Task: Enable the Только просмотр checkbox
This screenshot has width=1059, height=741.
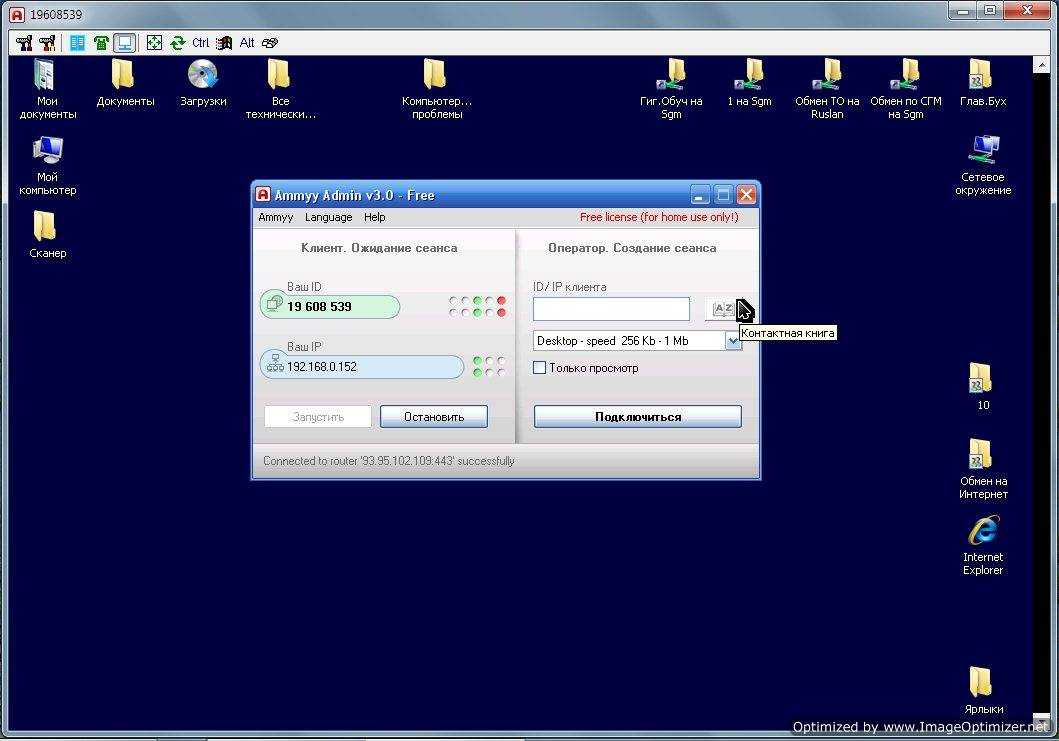Action: (540, 368)
